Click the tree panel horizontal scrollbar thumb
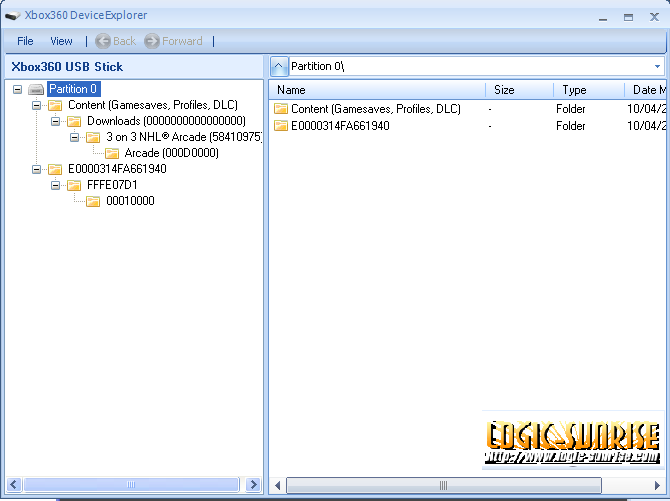This screenshot has height=501, width=670. tap(131, 484)
